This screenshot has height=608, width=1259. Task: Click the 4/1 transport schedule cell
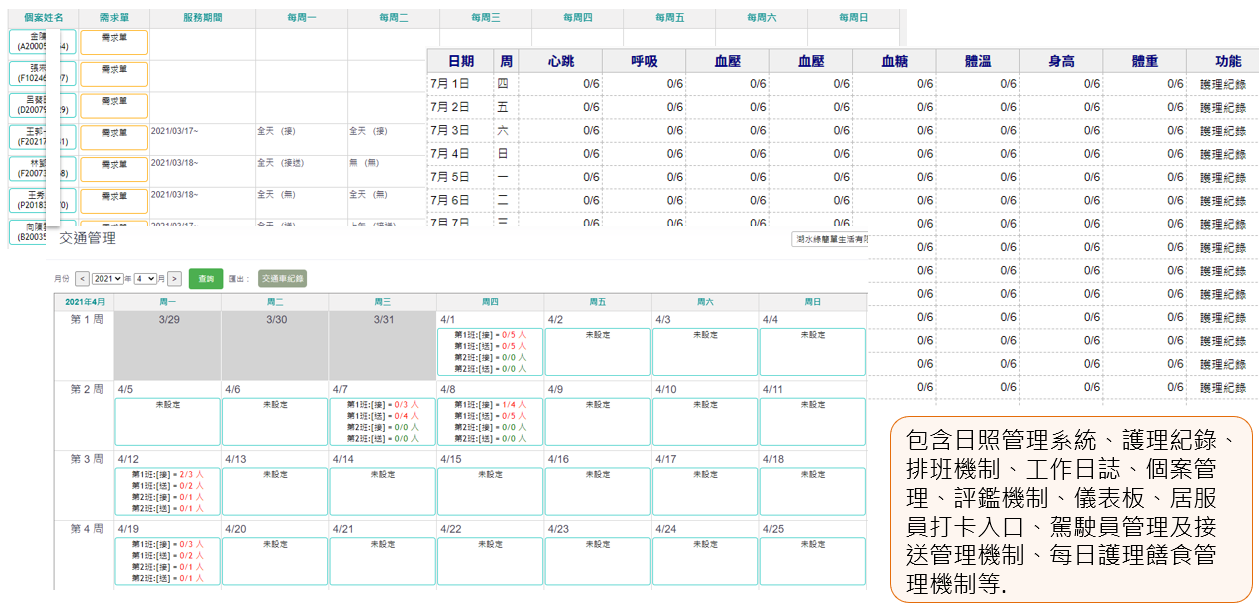point(490,352)
